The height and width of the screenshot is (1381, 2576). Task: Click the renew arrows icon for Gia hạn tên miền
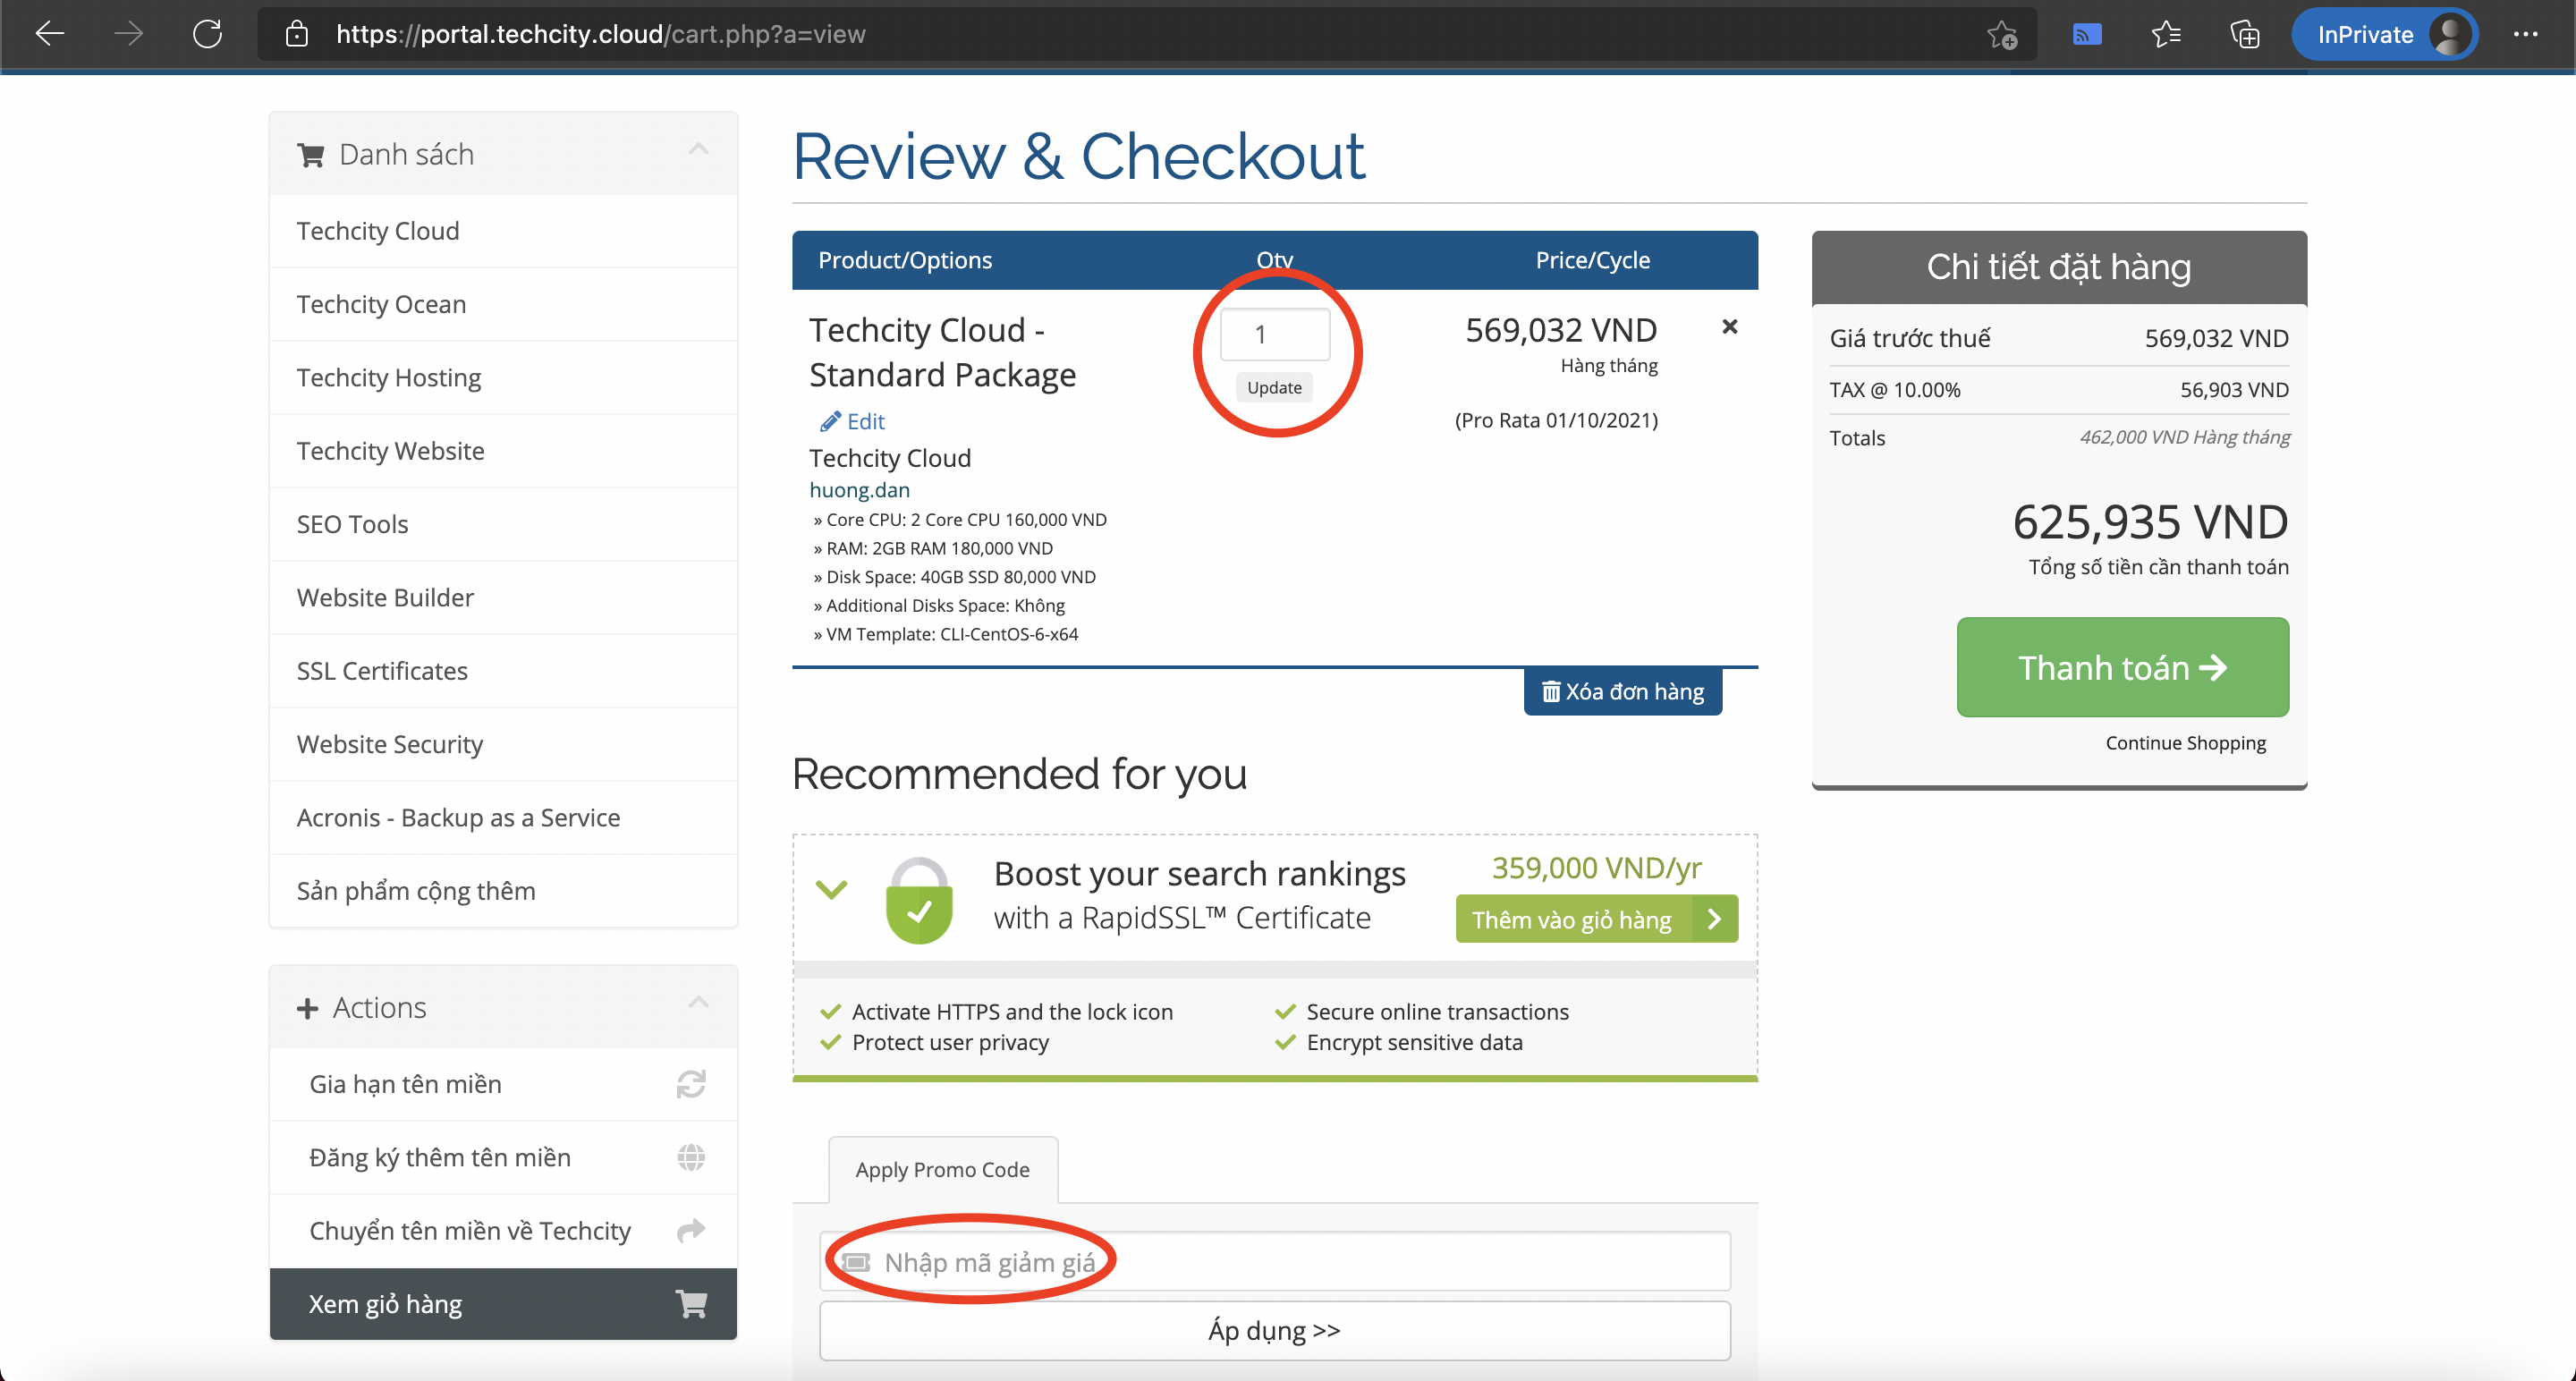pyautogui.click(x=691, y=1084)
